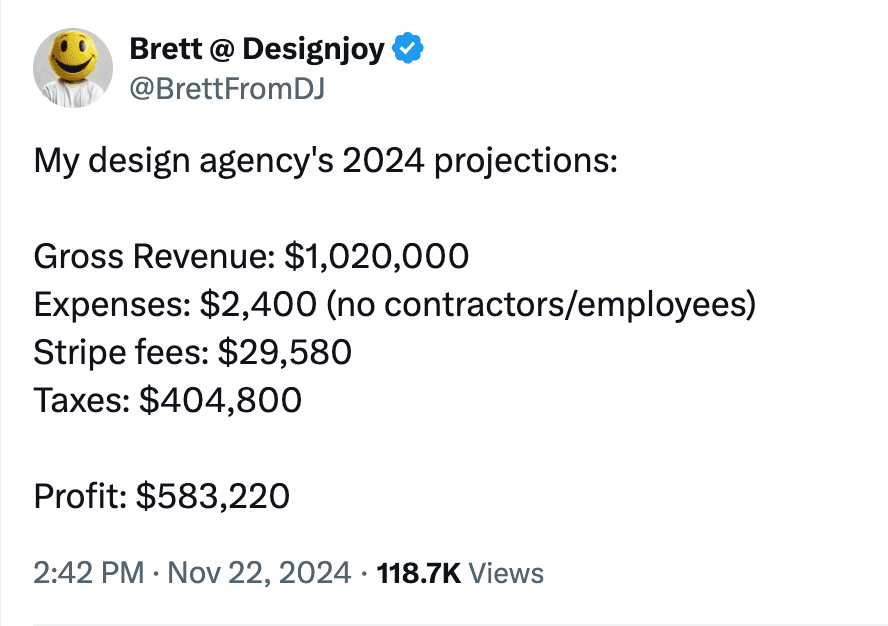Click the blue verified checkmark badge
Image resolution: width=888 pixels, height=626 pixels.
408,49
